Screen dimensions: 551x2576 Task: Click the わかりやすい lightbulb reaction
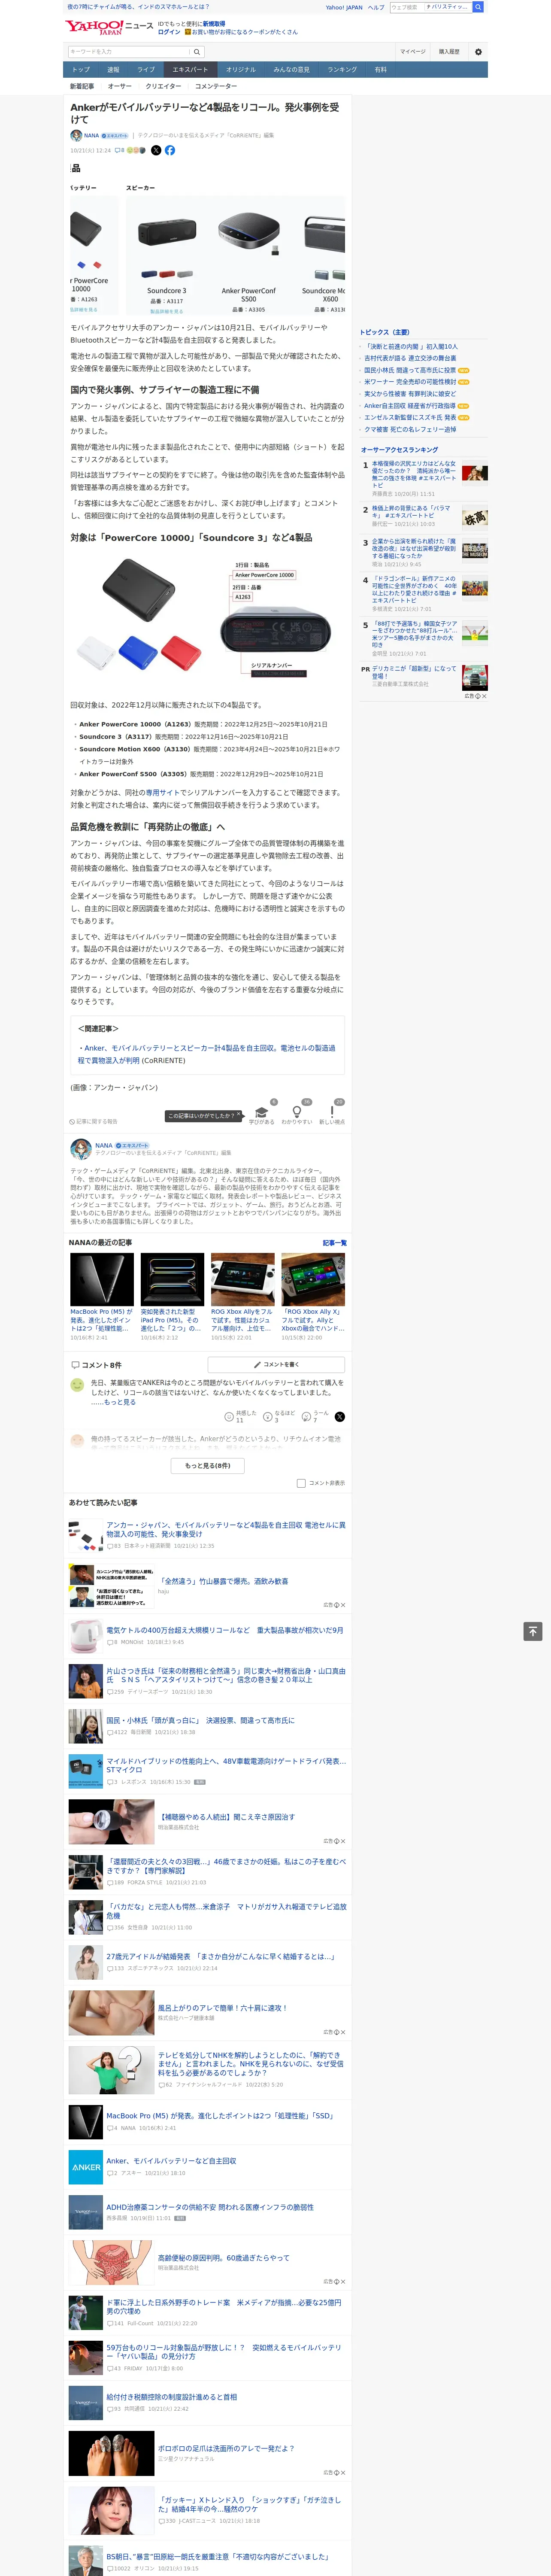[296, 1112]
